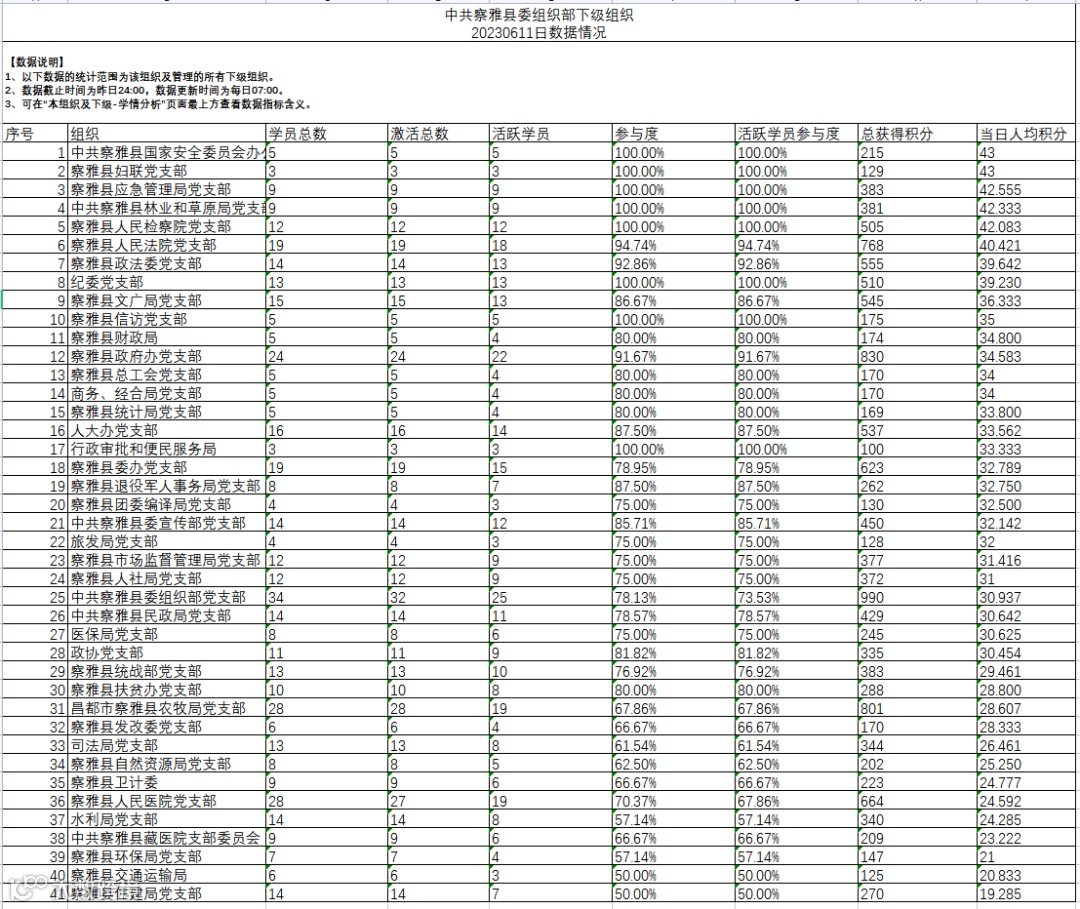Click cell 察雅县人民检察院党支部
Screen dimensions: 1080x909
coord(167,227)
